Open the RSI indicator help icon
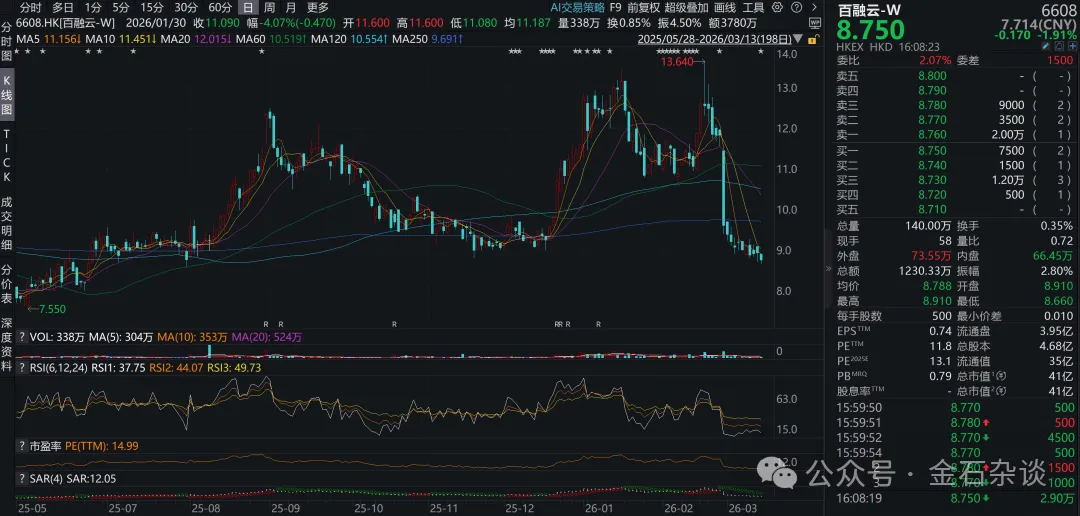Screen dimensions: 1080x516 click(21, 368)
